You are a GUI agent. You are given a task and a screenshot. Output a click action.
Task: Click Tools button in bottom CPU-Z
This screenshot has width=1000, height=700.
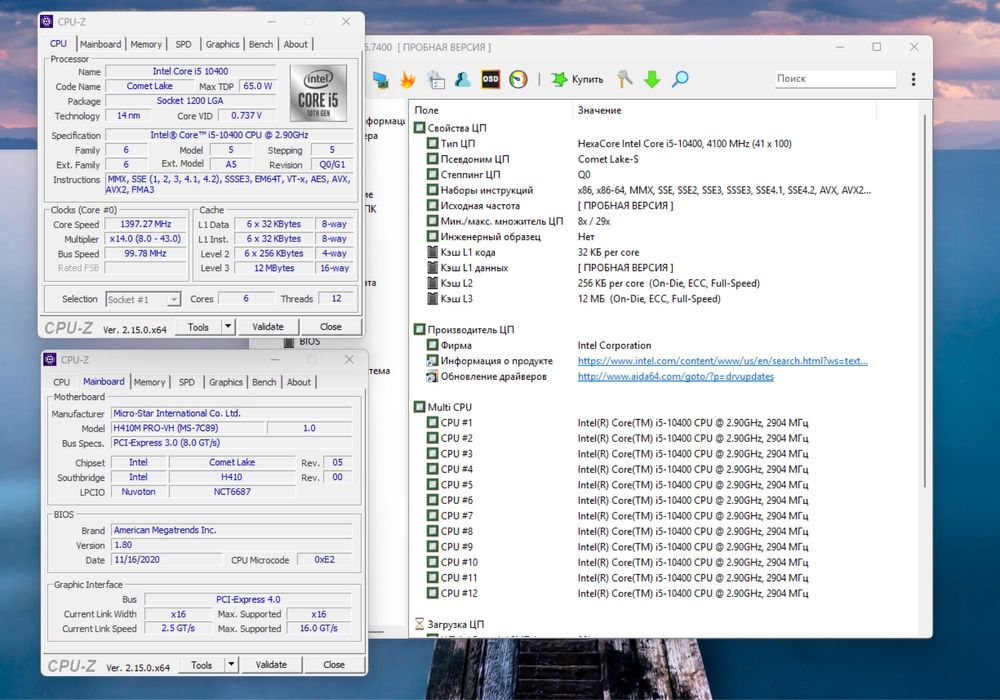pyautogui.click(x=202, y=664)
